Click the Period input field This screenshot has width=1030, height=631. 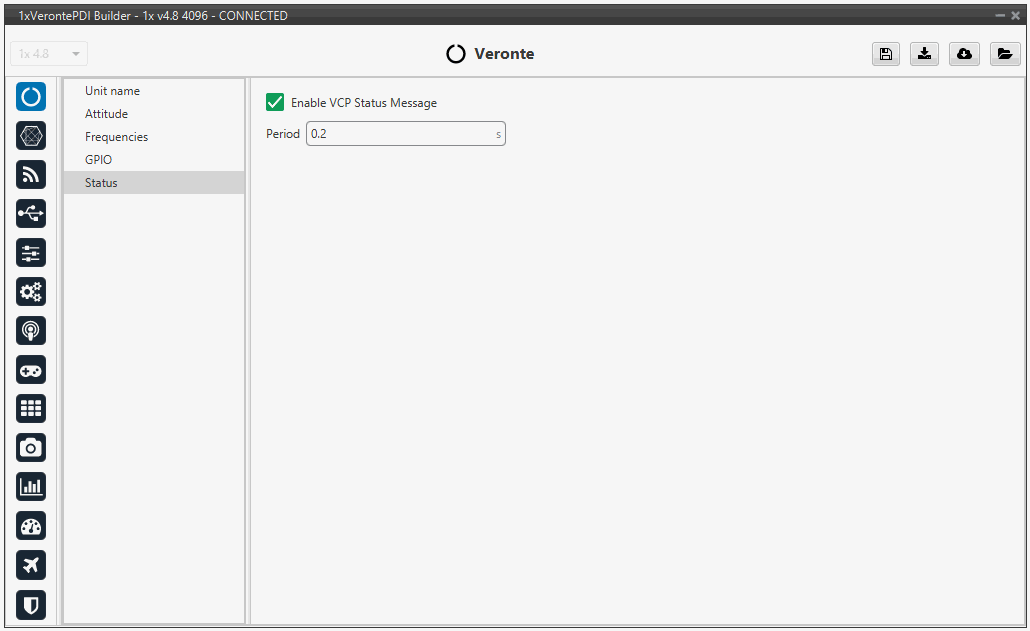coord(400,134)
